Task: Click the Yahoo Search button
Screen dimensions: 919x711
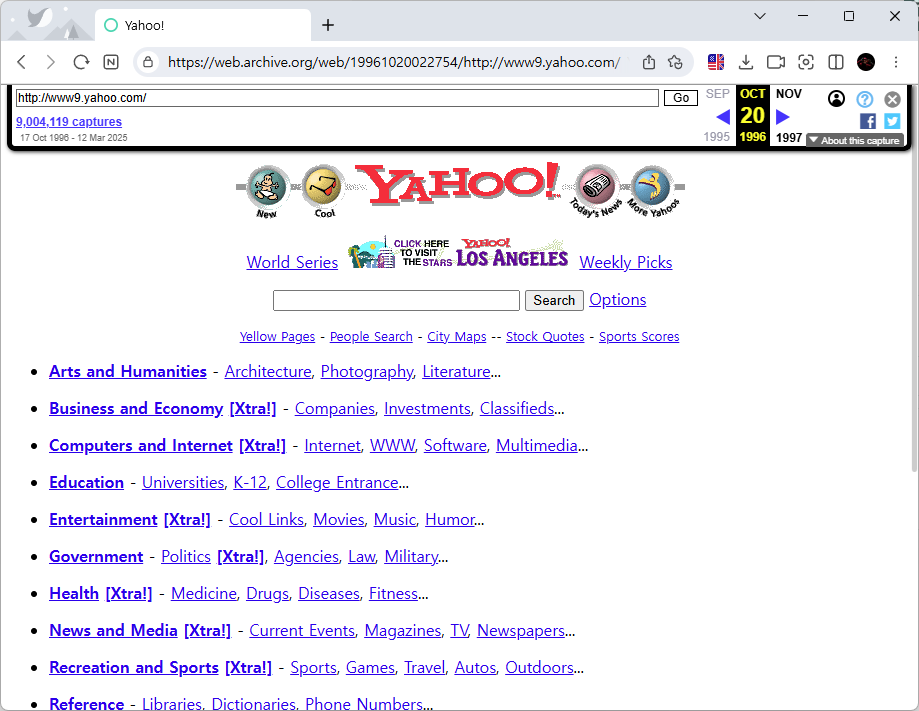Action: (x=554, y=300)
